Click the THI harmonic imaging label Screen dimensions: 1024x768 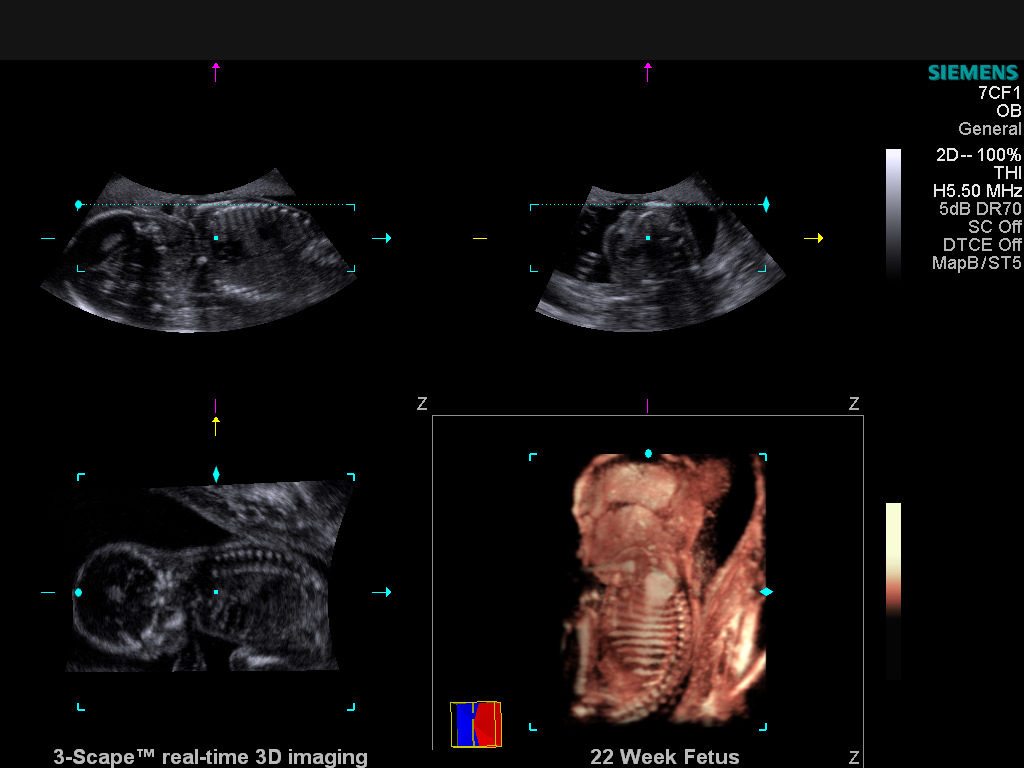point(1008,172)
